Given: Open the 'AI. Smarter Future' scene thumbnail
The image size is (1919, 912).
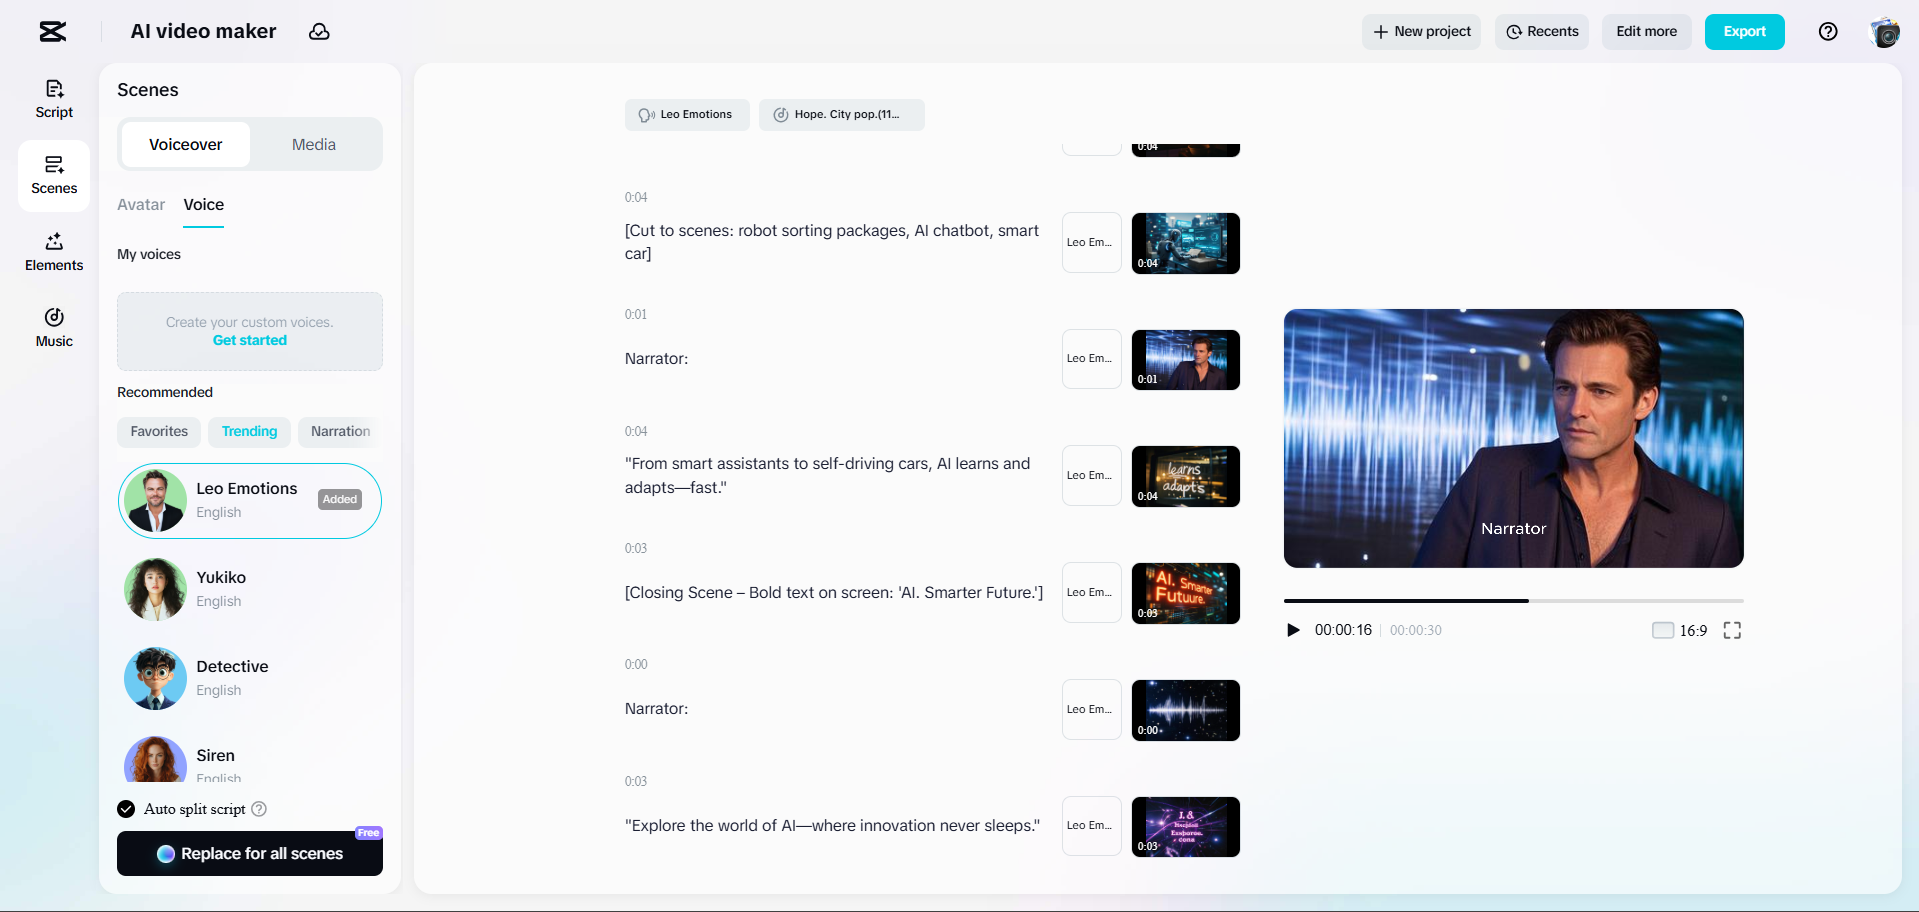Looking at the screenshot, I should click(1186, 593).
